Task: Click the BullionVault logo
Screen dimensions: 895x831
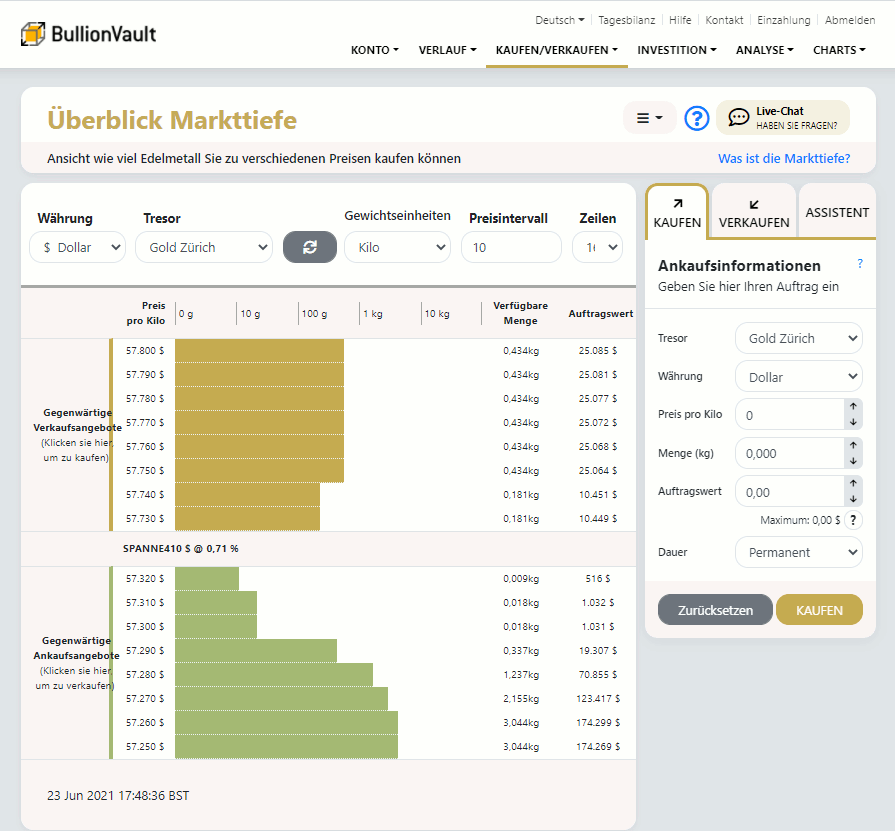Action: click(88, 34)
